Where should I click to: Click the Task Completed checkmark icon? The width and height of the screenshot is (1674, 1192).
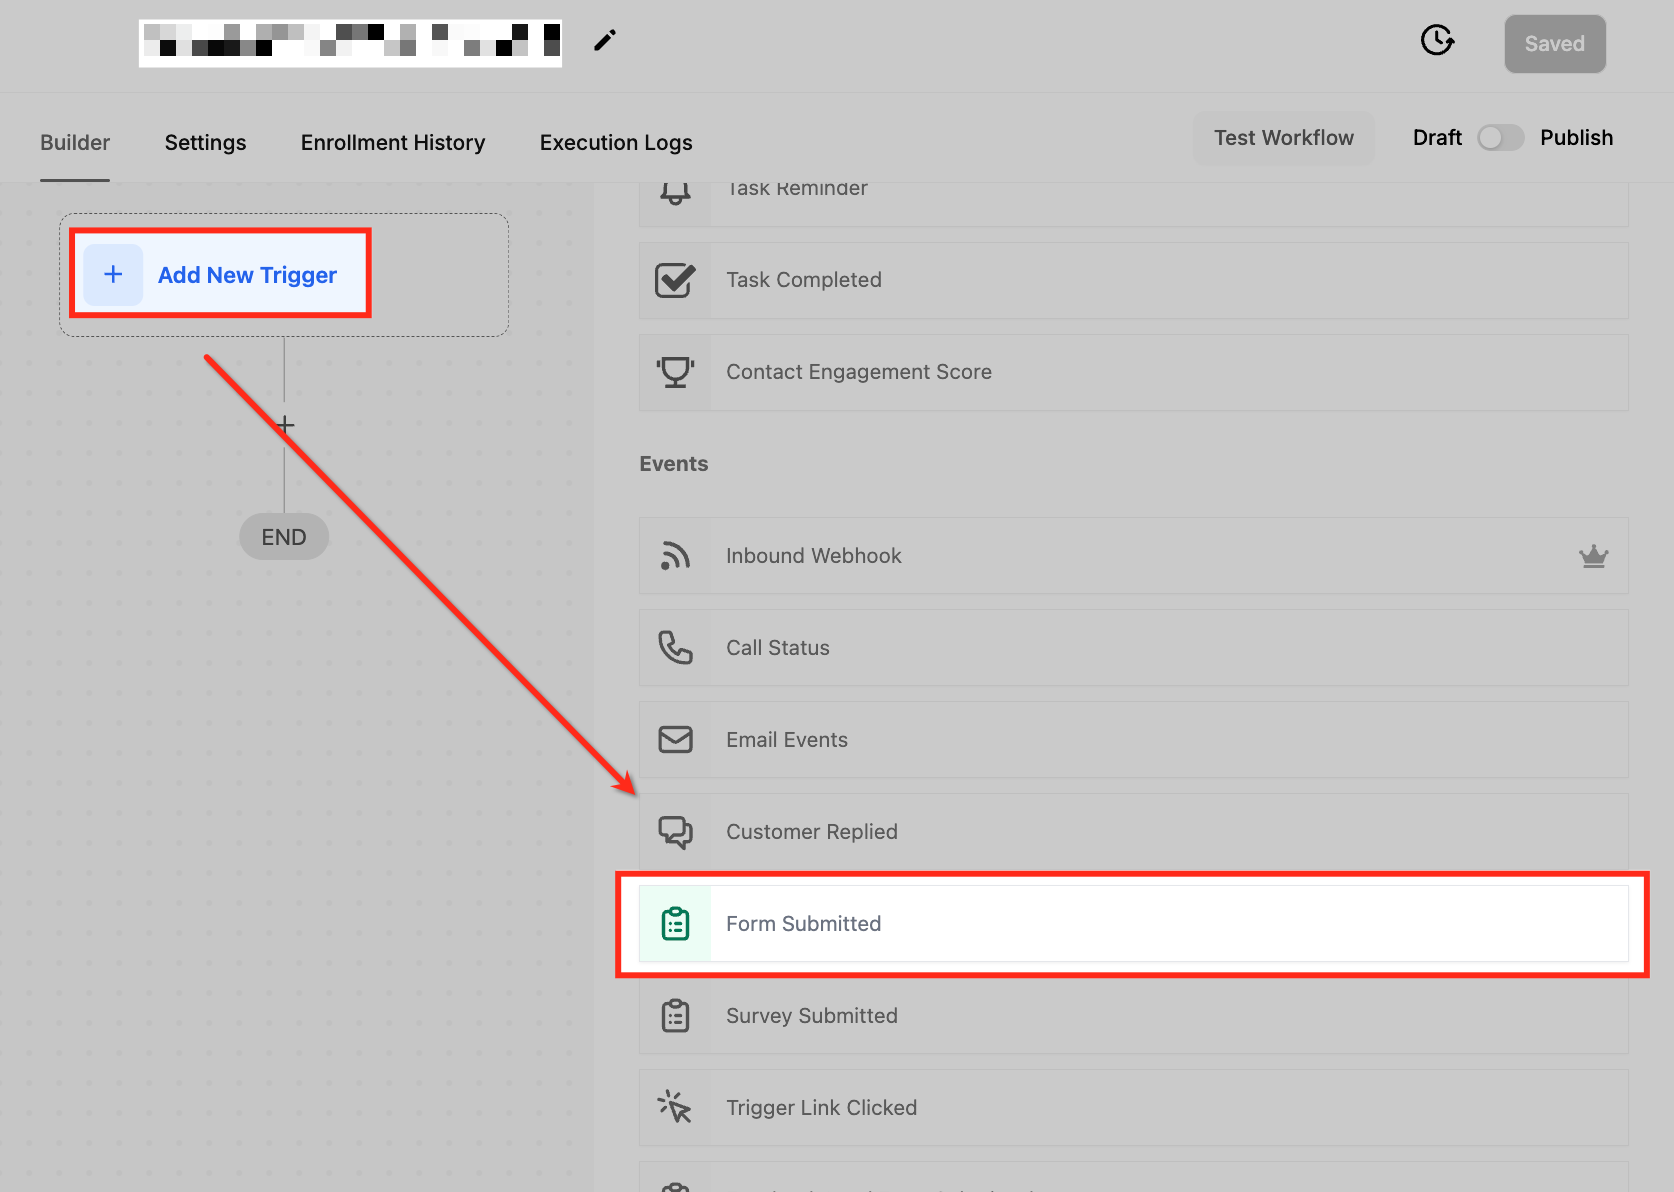(675, 279)
